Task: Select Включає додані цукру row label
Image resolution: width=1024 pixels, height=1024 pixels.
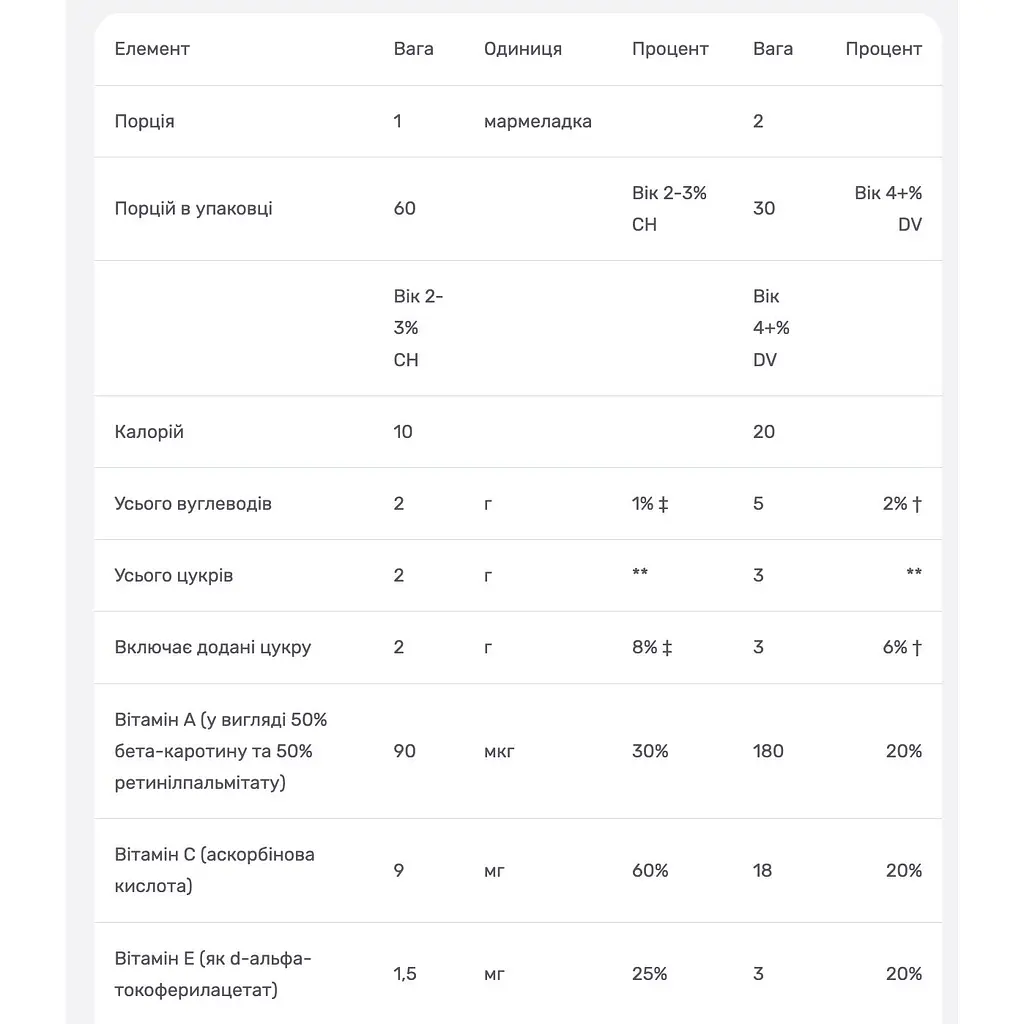Action: (x=212, y=647)
